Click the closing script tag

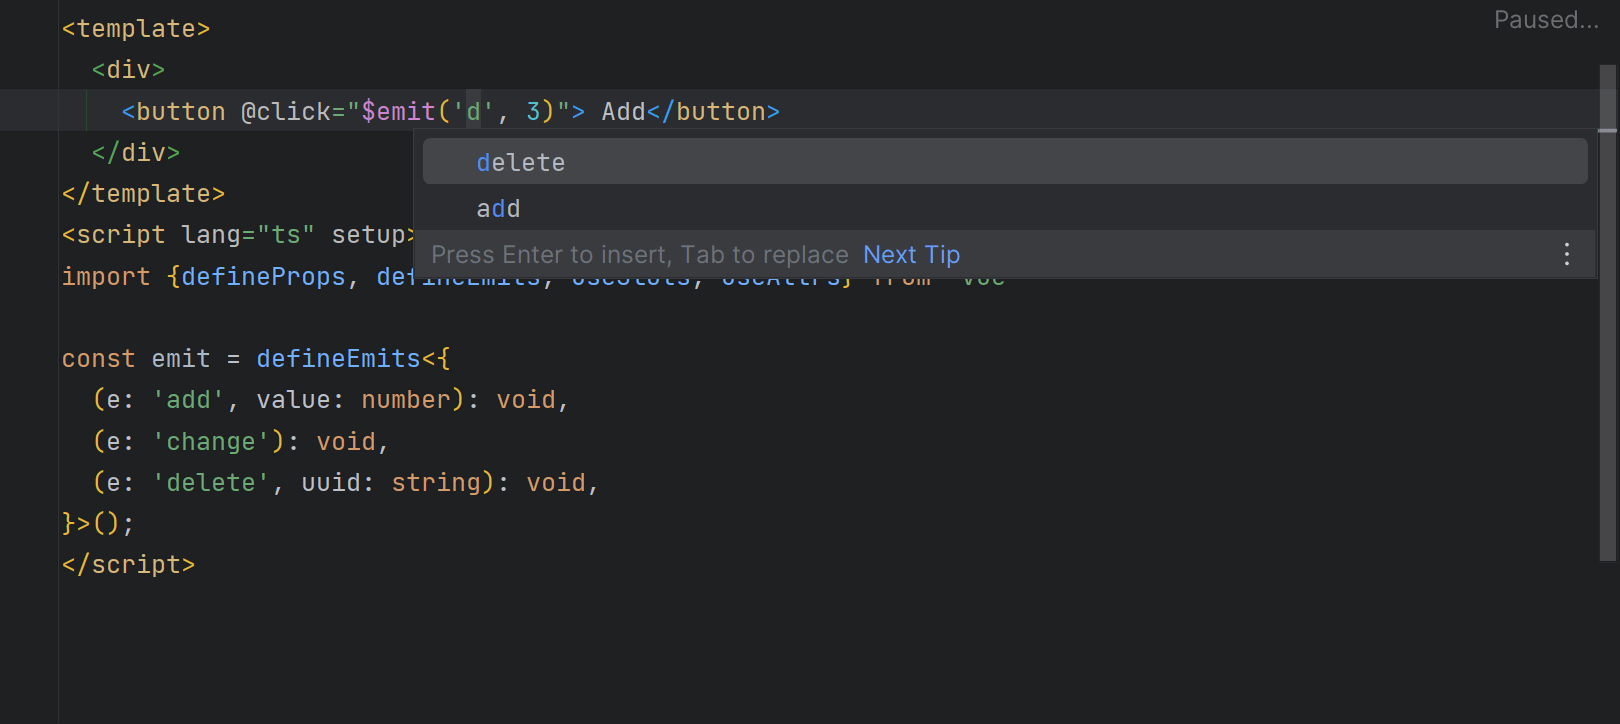tap(128, 564)
